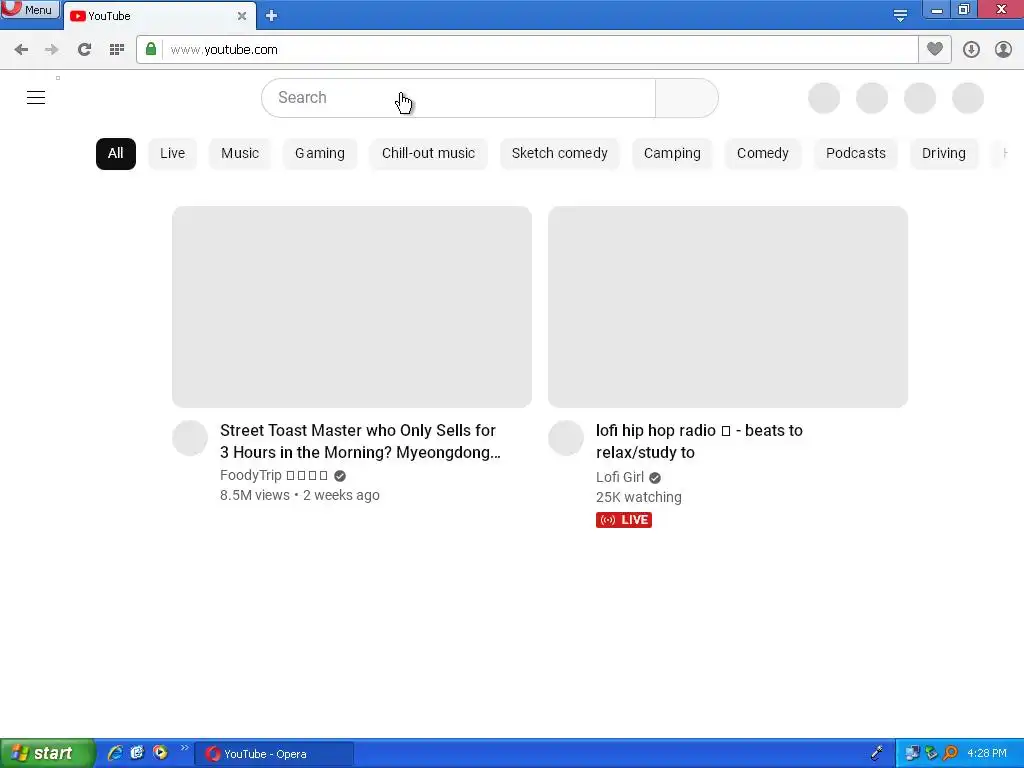
Task: Open lofi hip hop radio title link
Action: coord(699,441)
